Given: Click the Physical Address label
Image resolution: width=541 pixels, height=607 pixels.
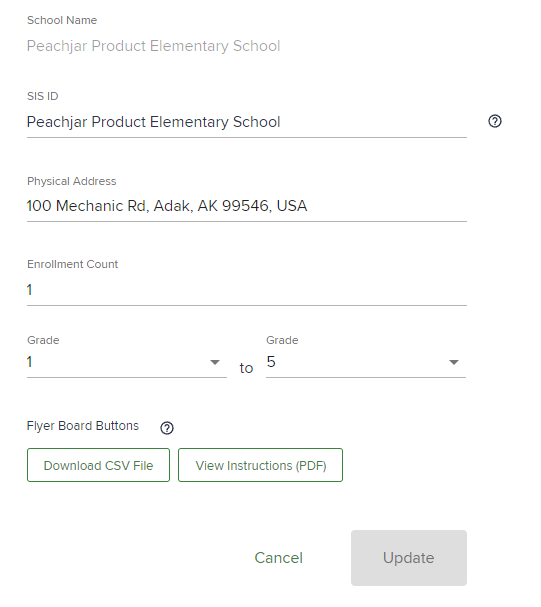Looking at the screenshot, I should (x=72, y=181).
